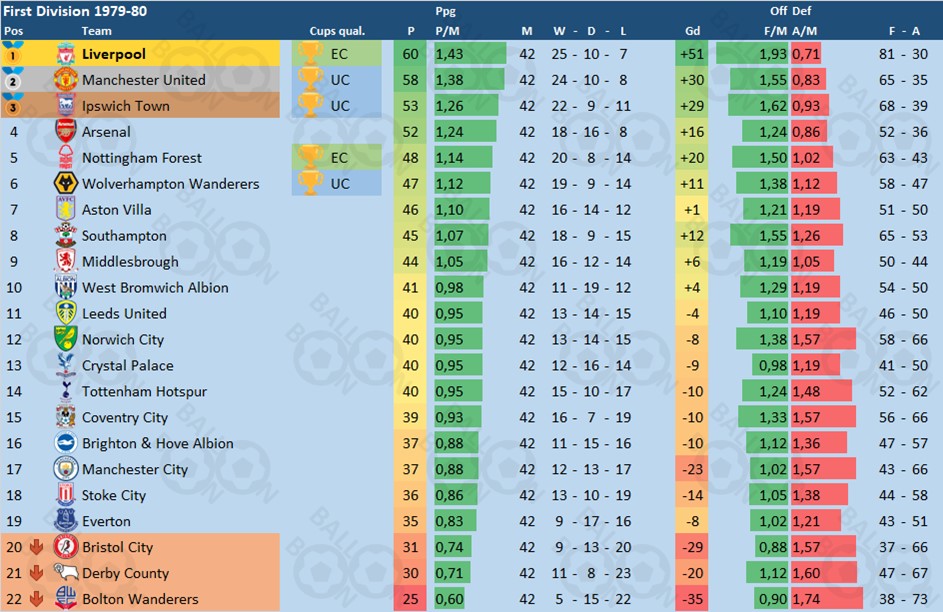Screen dimensions: 943x612
Task: Click Bolton Wanderers' red defence bar
Action: pos(826,599)
